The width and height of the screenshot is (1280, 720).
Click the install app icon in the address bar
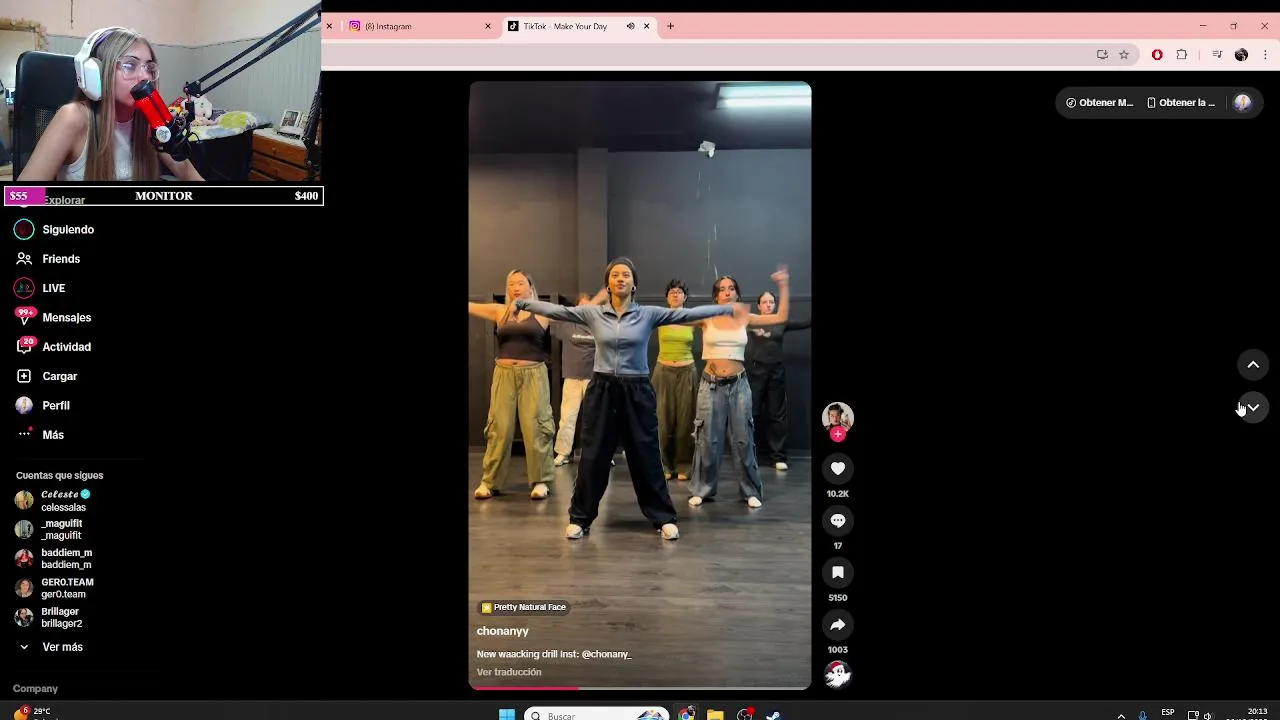(1102, 55)
